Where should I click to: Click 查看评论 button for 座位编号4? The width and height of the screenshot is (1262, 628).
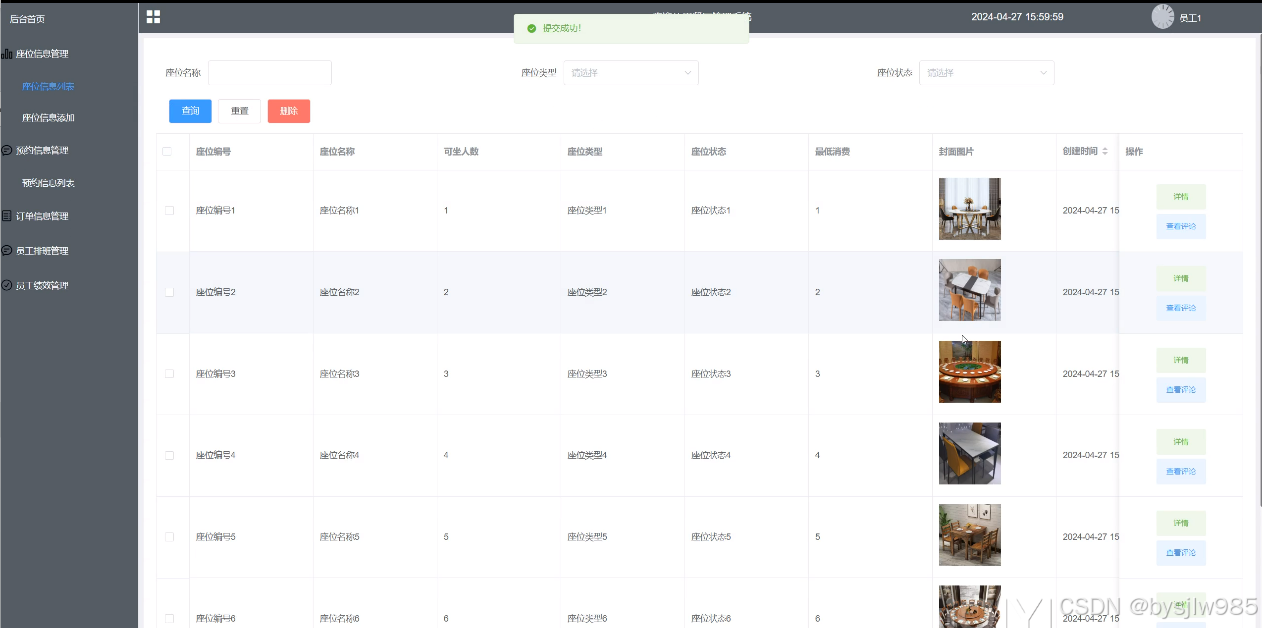pos(1181,471)
